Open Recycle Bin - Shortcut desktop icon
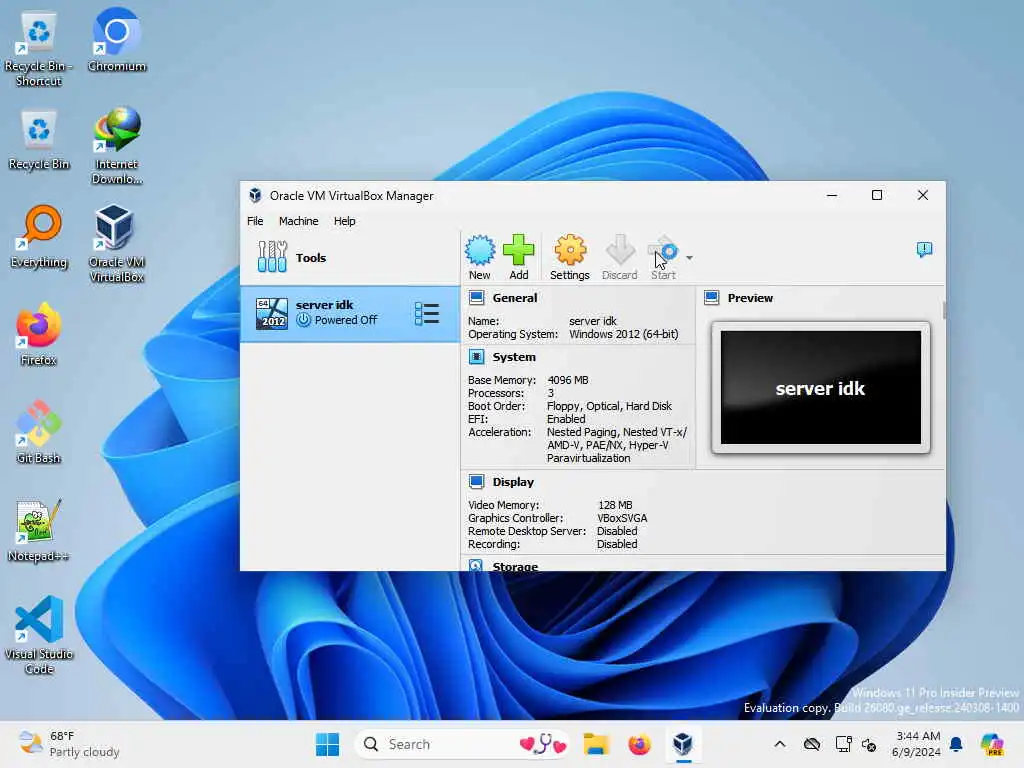 tap(39, 49)
